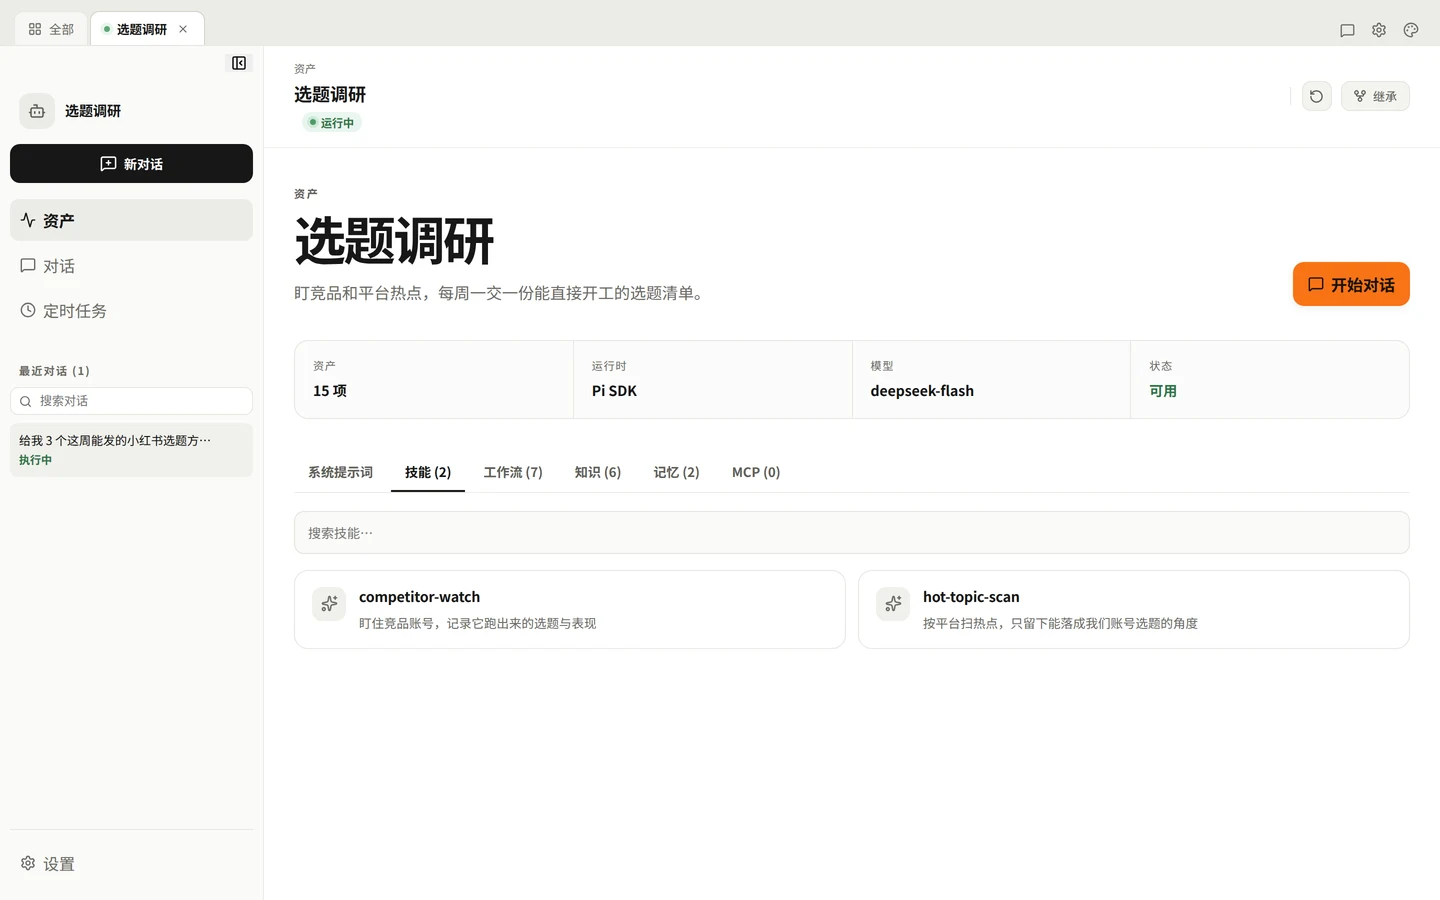Open the competitor-watch skill card title
Viewport: 1440px width, 900px height.
pyautogui.click(x=419, y=597)
